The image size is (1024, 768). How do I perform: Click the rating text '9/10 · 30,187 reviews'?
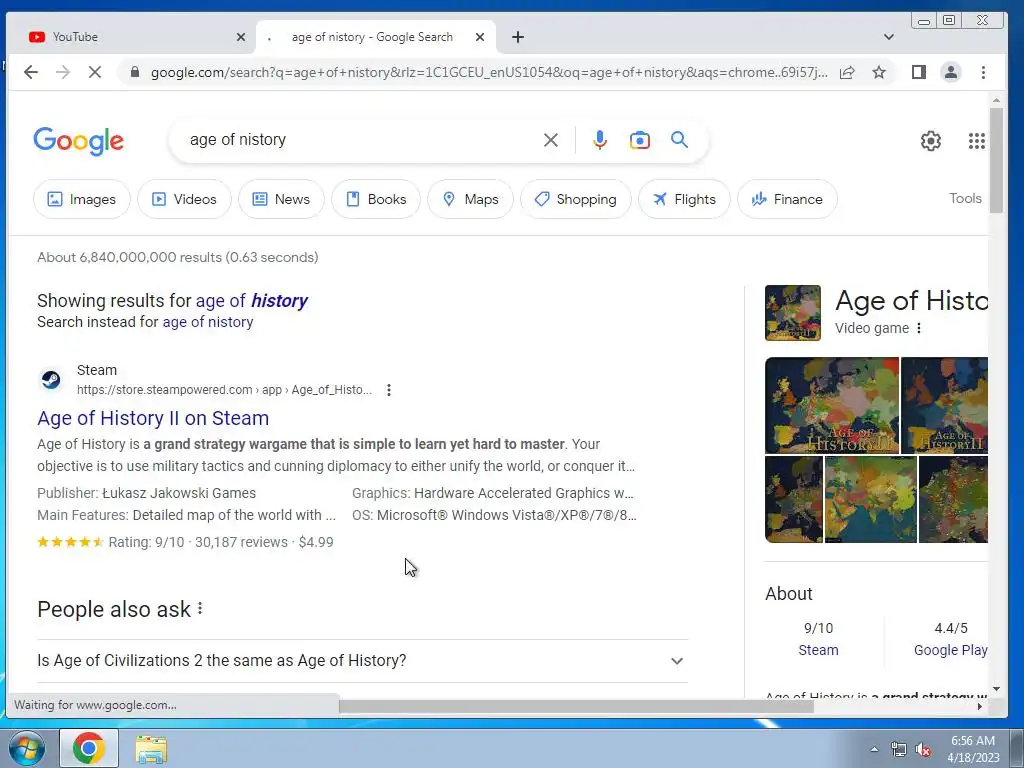tap(221, 542)
